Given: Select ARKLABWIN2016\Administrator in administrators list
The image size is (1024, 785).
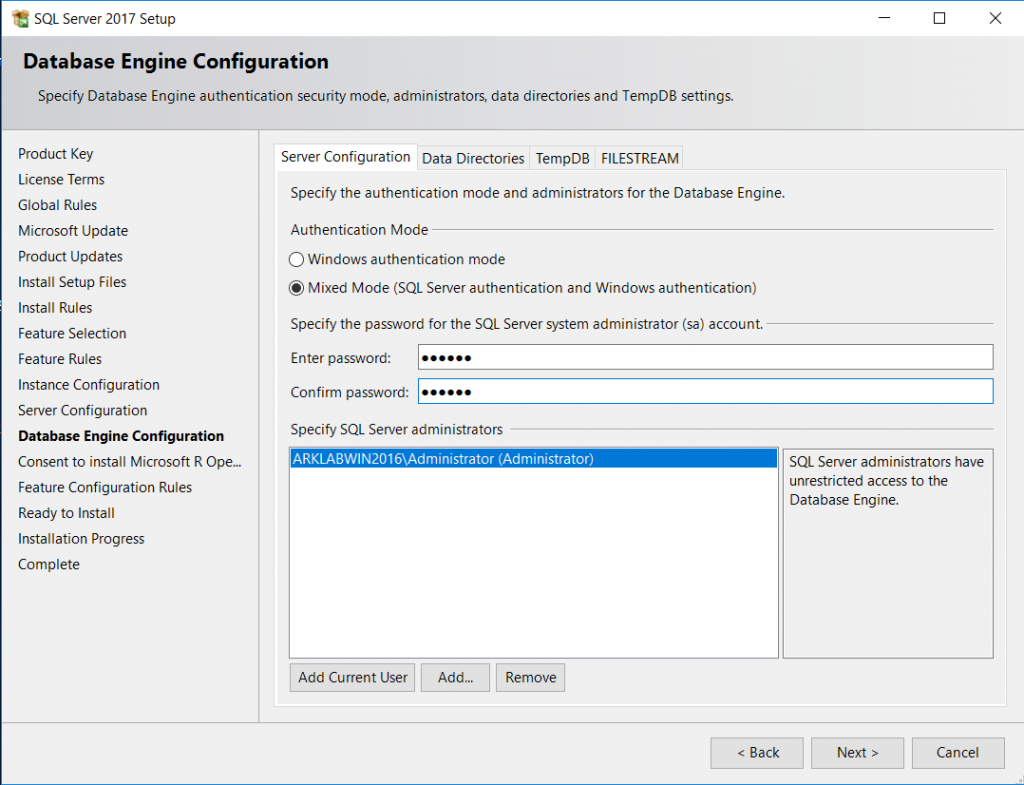Looking at the screenshot, I should pos(534,458).
